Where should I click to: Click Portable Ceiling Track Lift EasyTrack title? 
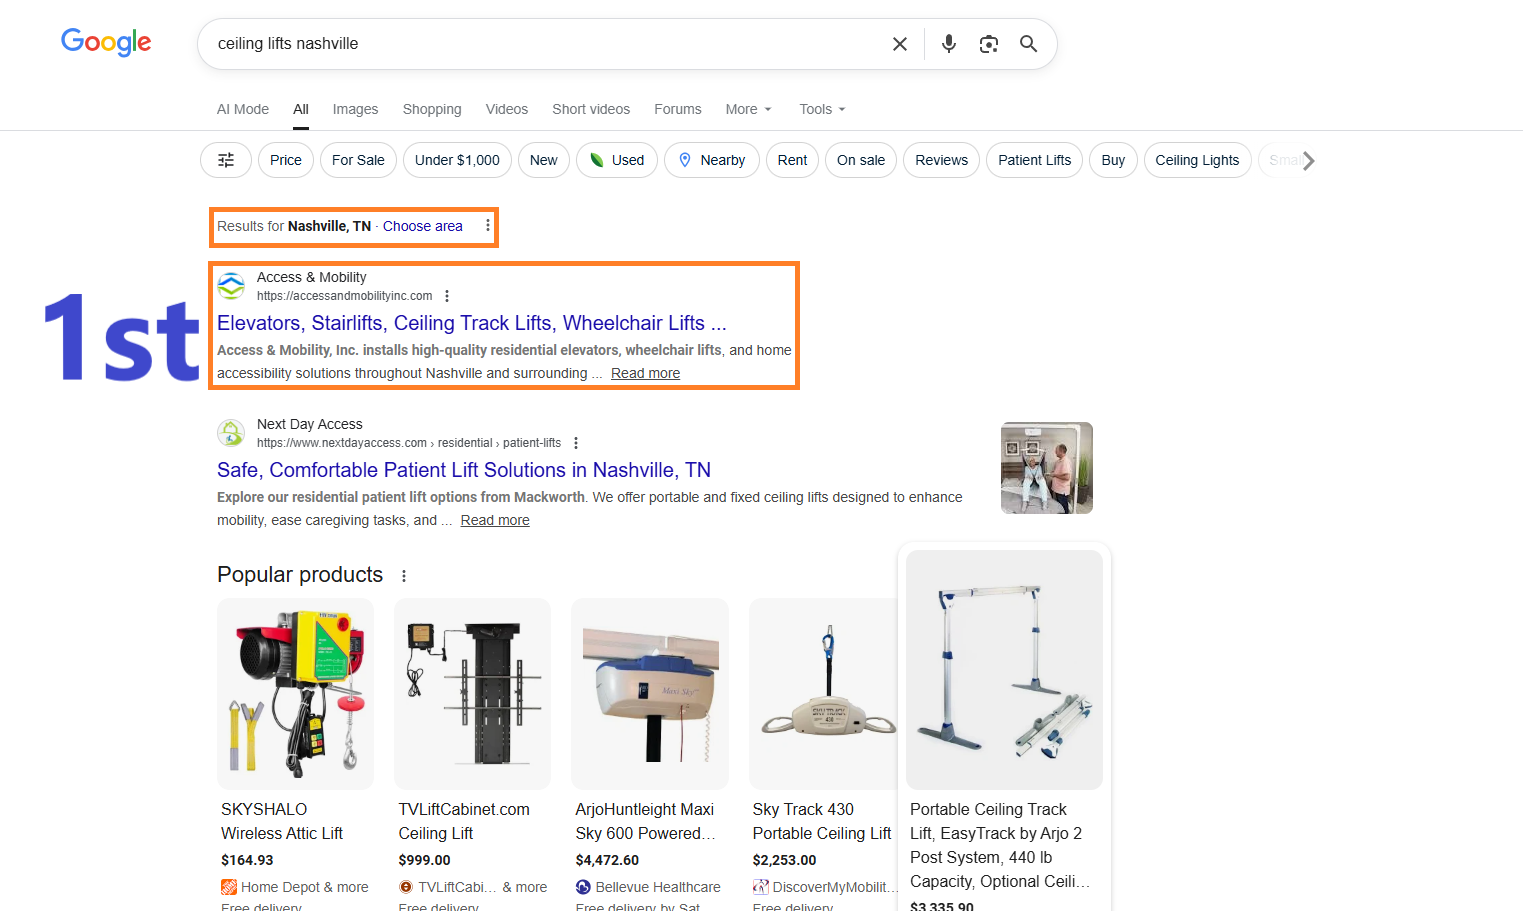[1000, 845]
